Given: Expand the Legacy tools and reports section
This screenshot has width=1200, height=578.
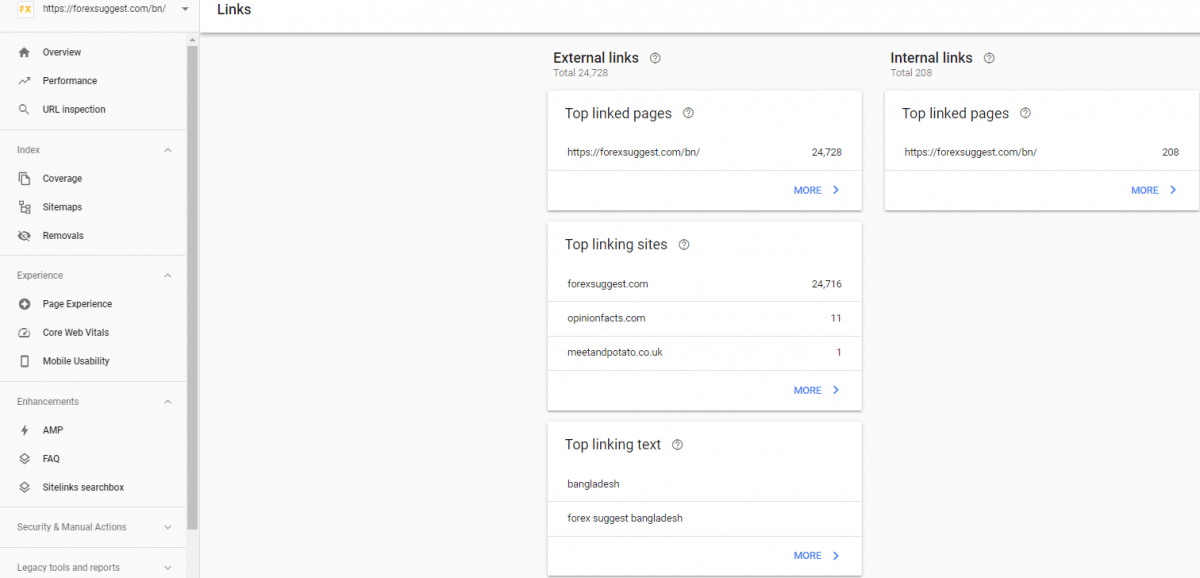Looking at the screenshot, I should click(167, 567).
